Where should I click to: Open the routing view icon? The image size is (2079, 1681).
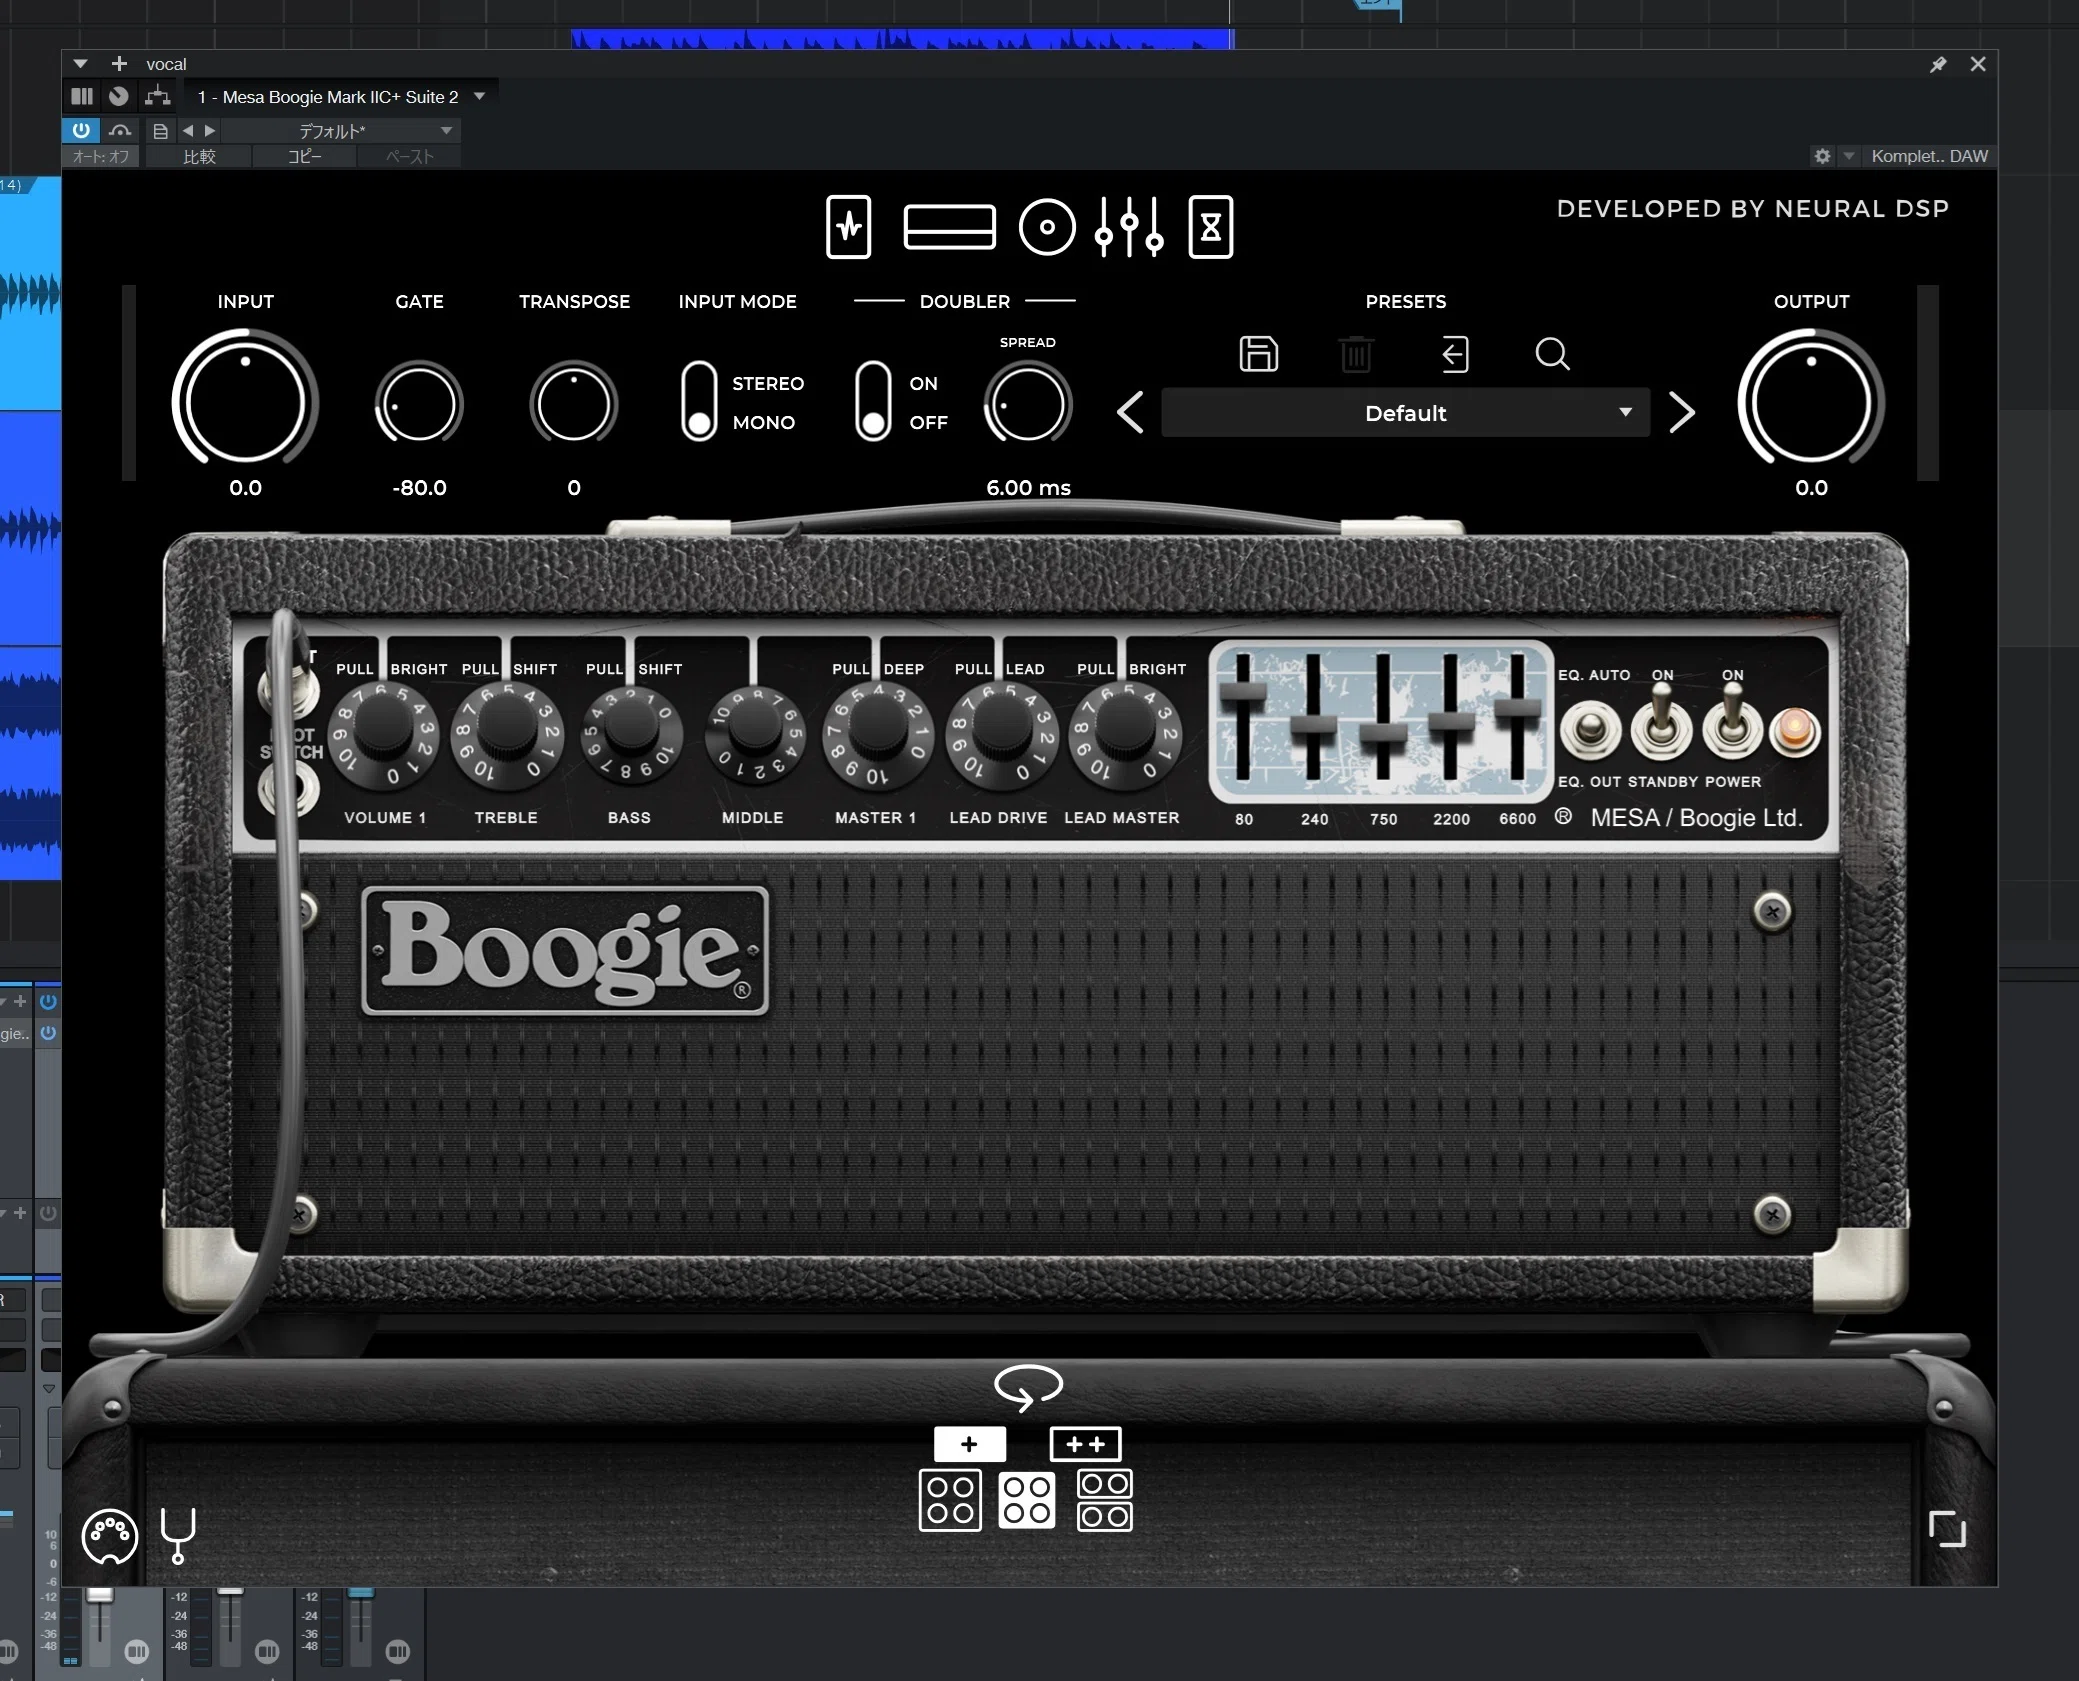point(157,96)
